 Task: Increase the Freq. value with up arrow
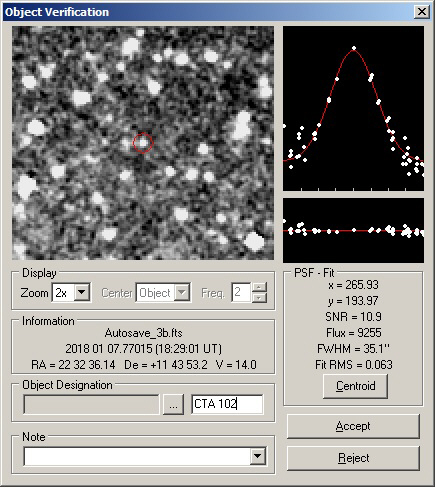(259, 287)
